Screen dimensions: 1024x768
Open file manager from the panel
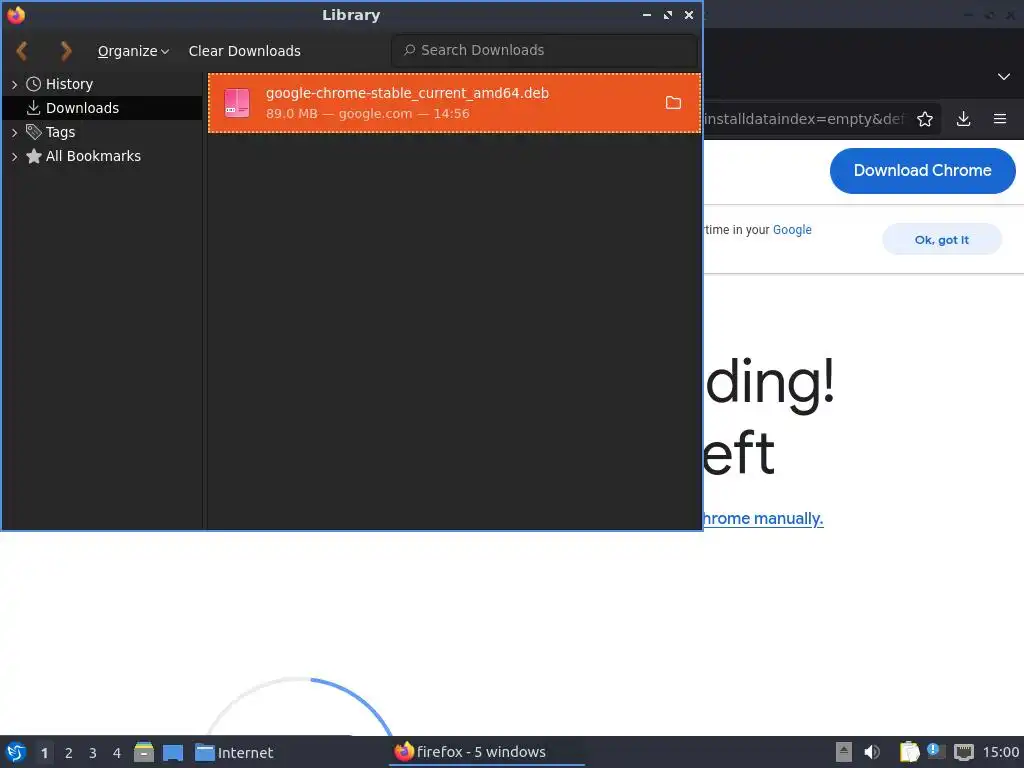click(x=144, y=752)
